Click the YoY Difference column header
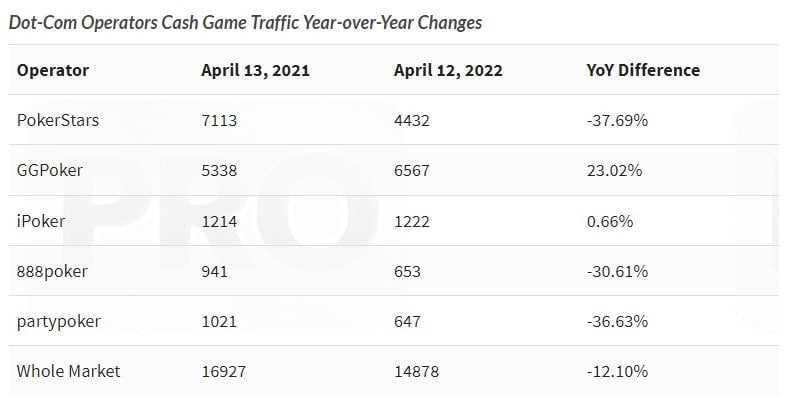The height and width of the screenshot is (410, 788). [x=642, y=70]
